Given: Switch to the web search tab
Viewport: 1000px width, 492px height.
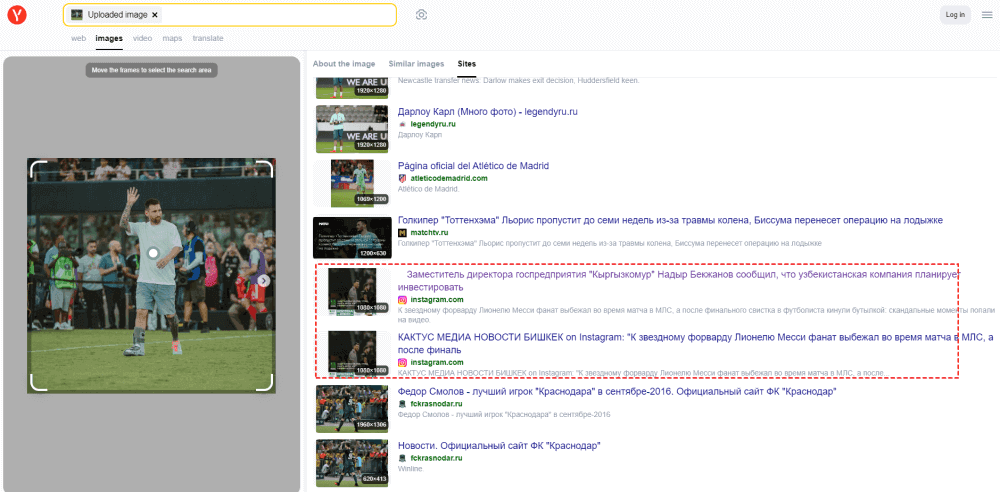Looking at the screenshot, I should (x=78, y=38).
